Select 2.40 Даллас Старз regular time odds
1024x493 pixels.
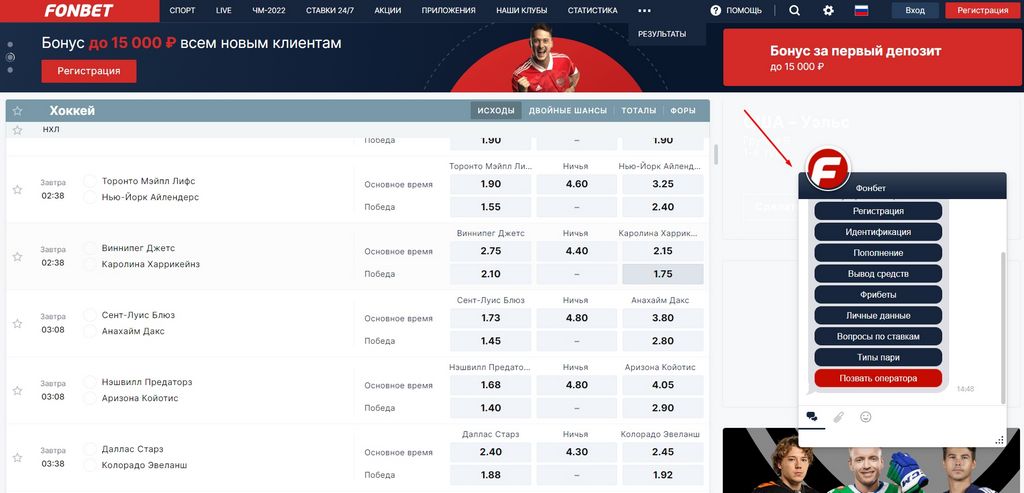(x=490, y=452)
